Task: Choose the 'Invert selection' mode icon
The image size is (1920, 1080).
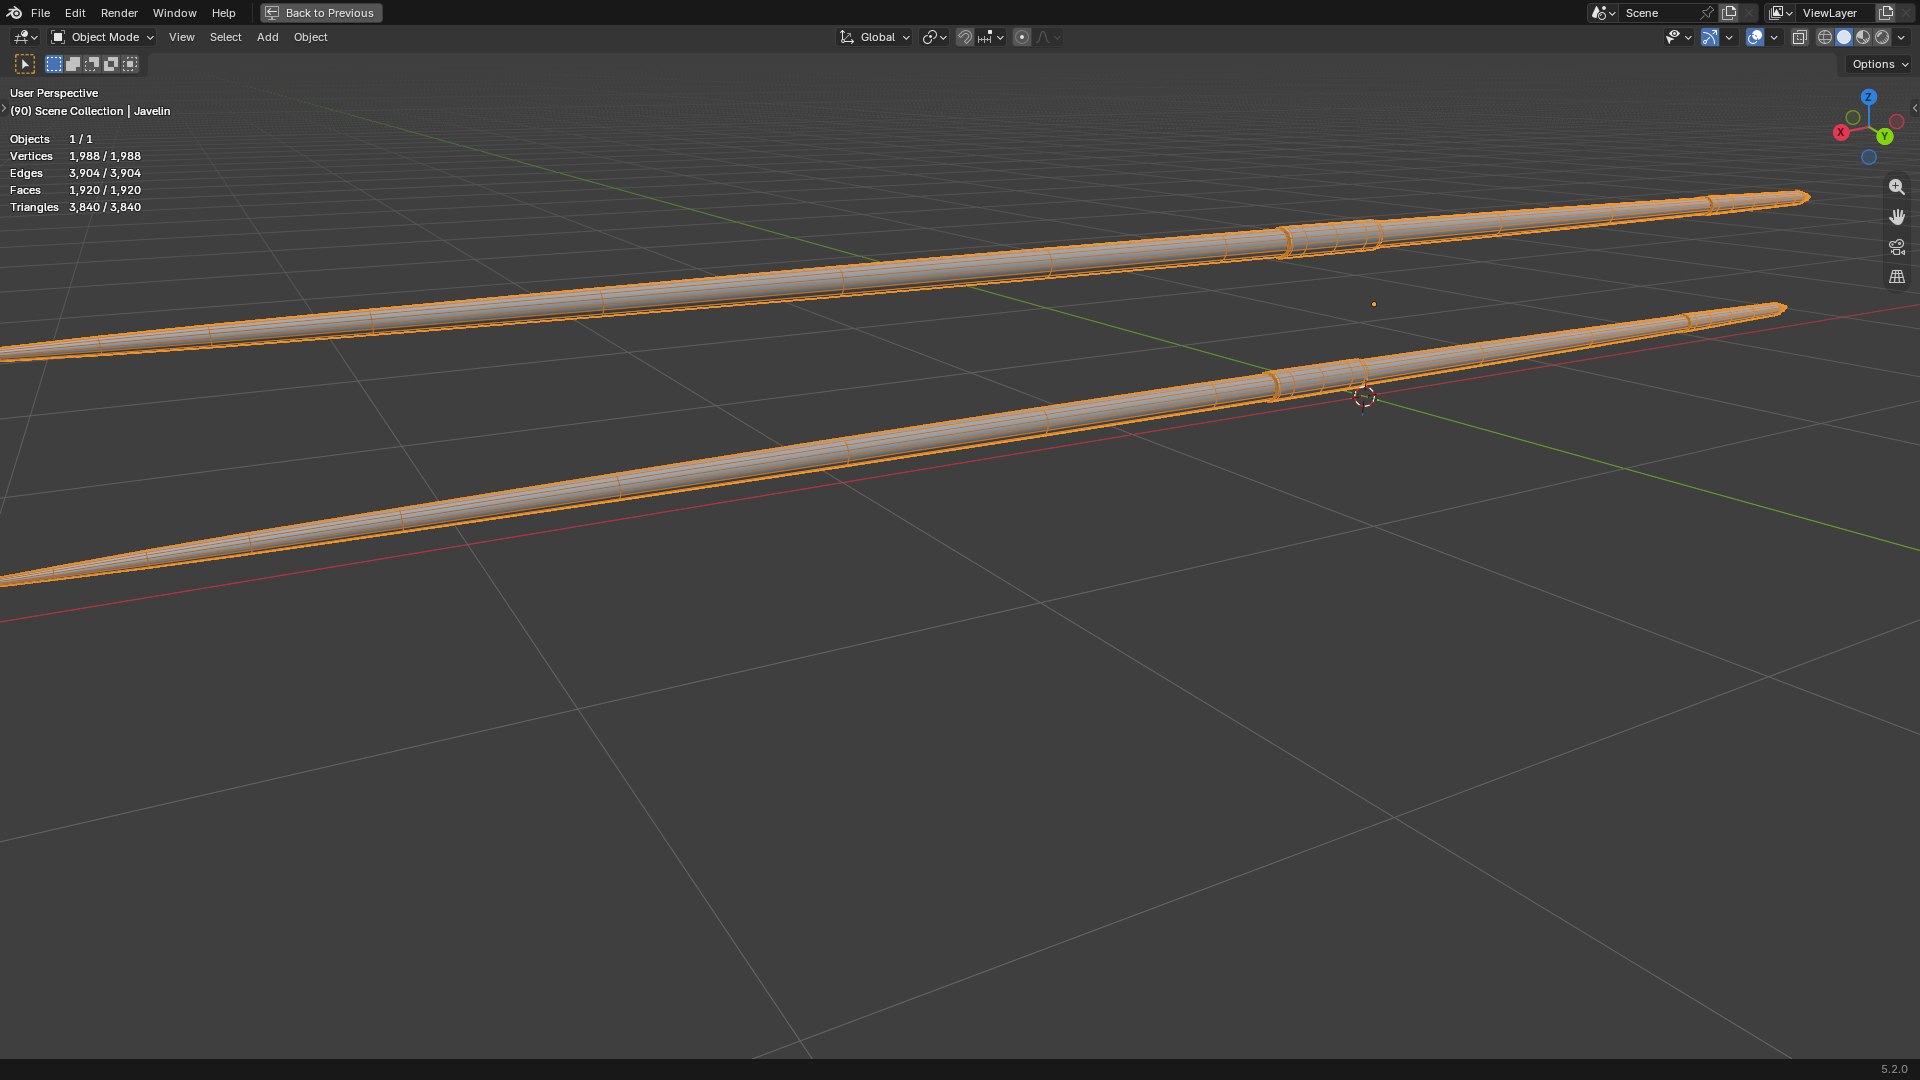Action: [111, 64]
